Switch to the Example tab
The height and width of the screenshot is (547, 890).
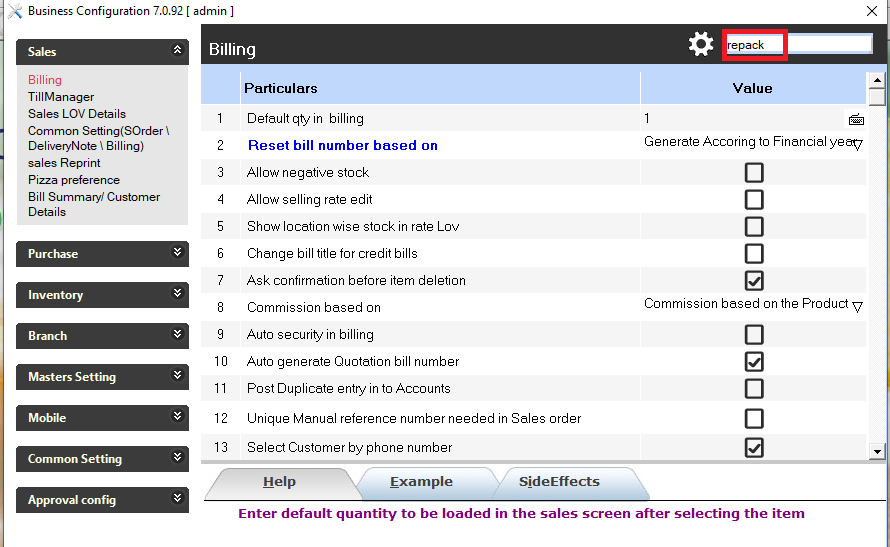pyautogui.click(x=421, y=482)
